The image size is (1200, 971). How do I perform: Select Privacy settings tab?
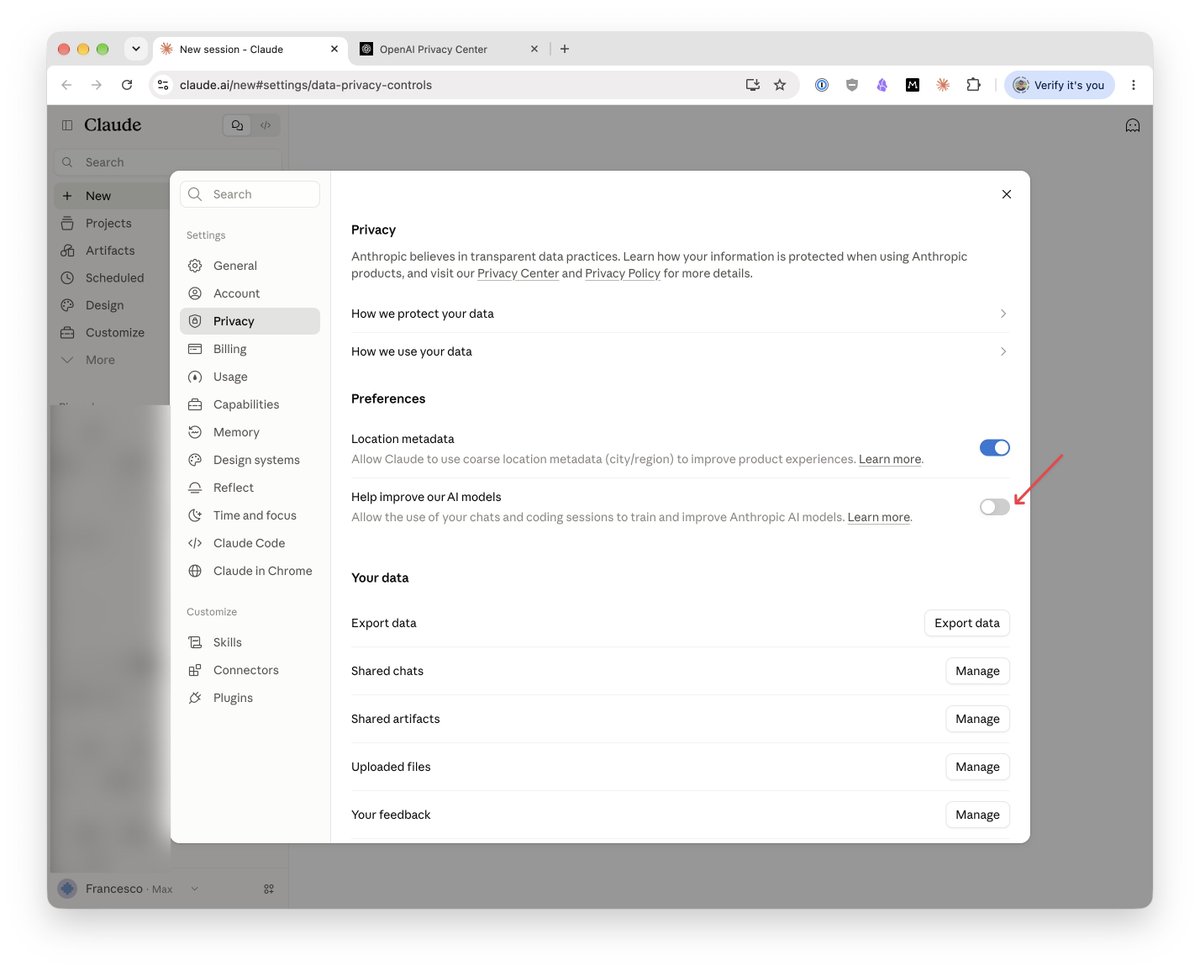[x=250, y=321]
